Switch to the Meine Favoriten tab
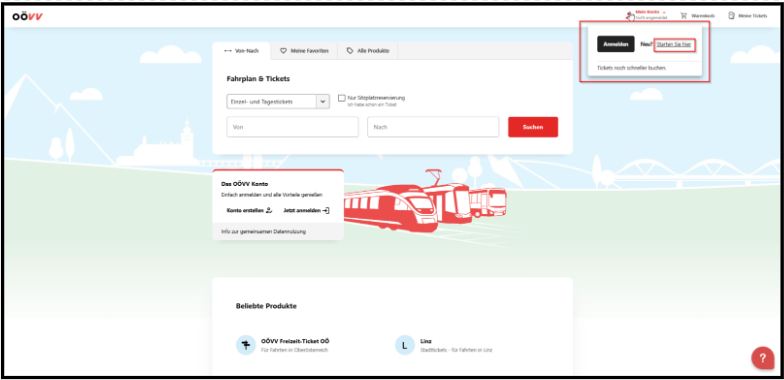Image resolution: width=784 pixels, height=380 pixels. (304, 51)
